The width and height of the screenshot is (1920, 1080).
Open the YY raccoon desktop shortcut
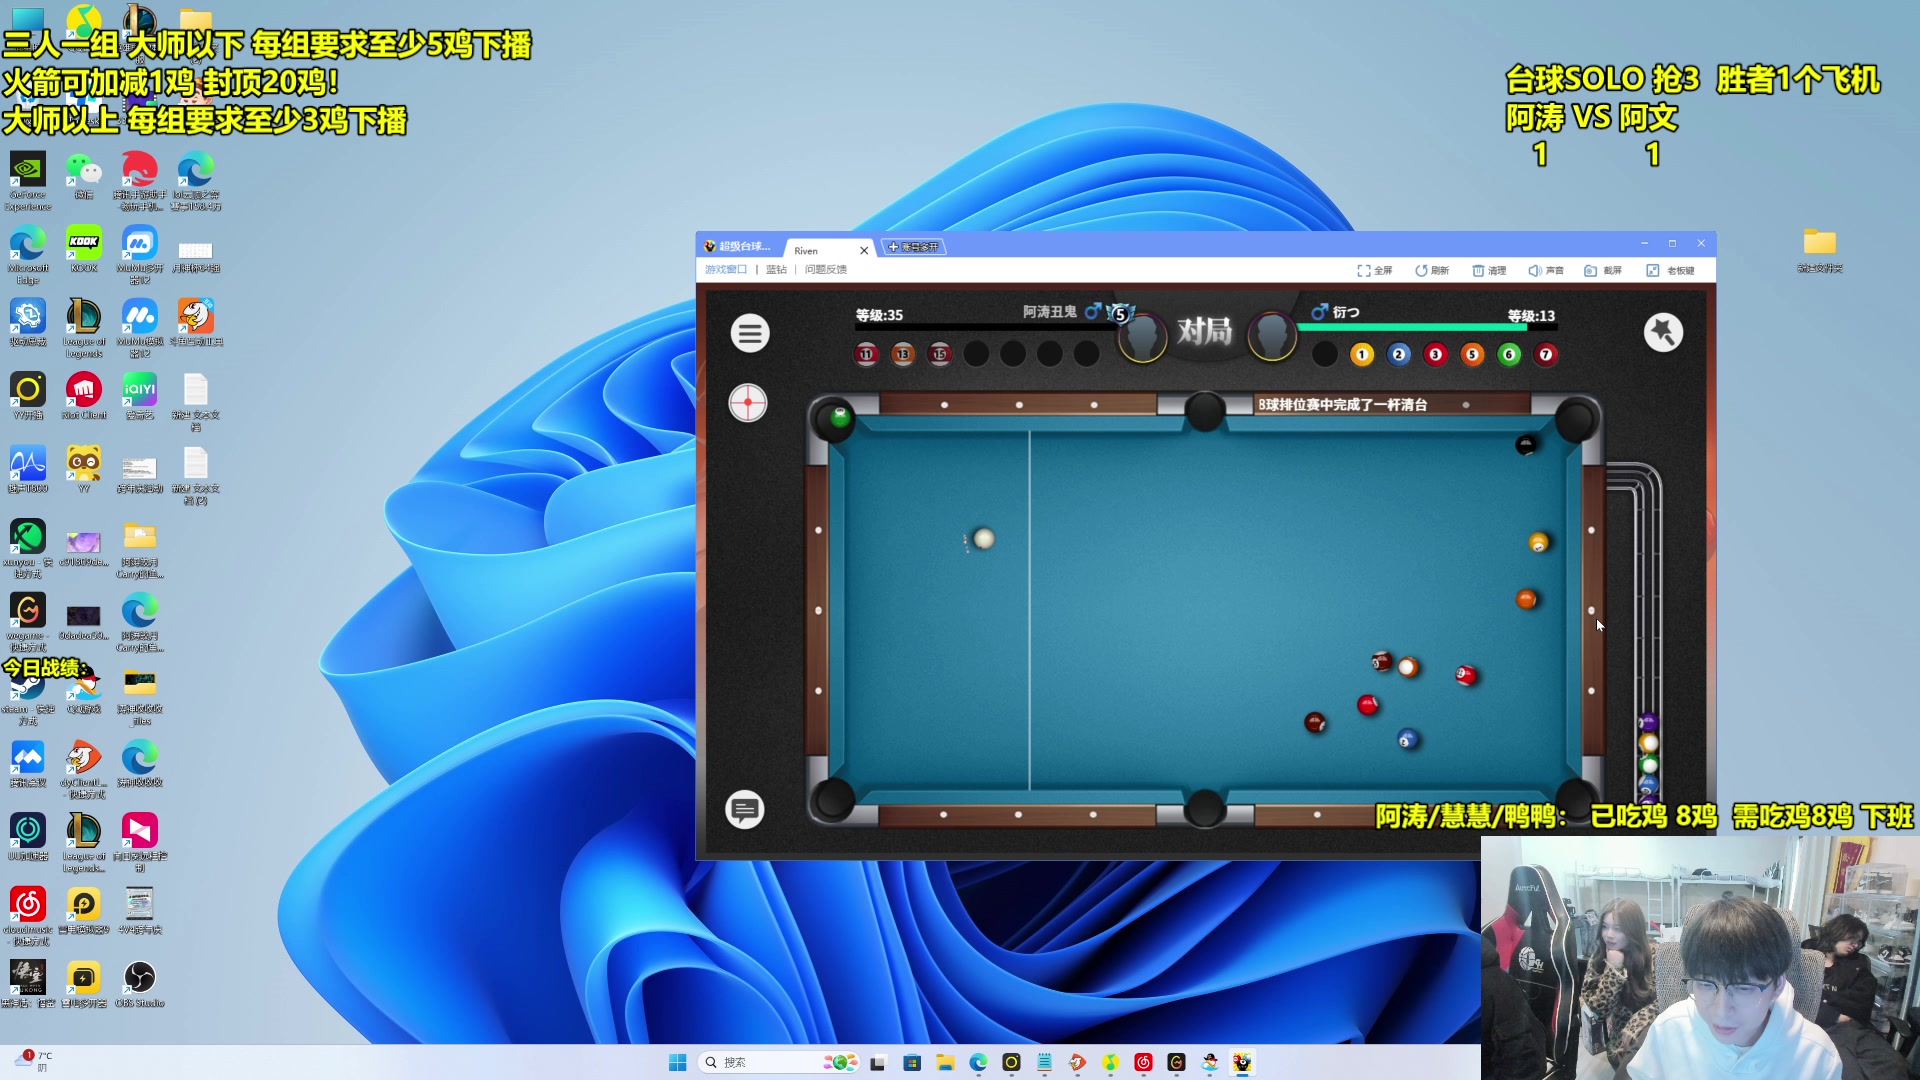pos(84,470)
